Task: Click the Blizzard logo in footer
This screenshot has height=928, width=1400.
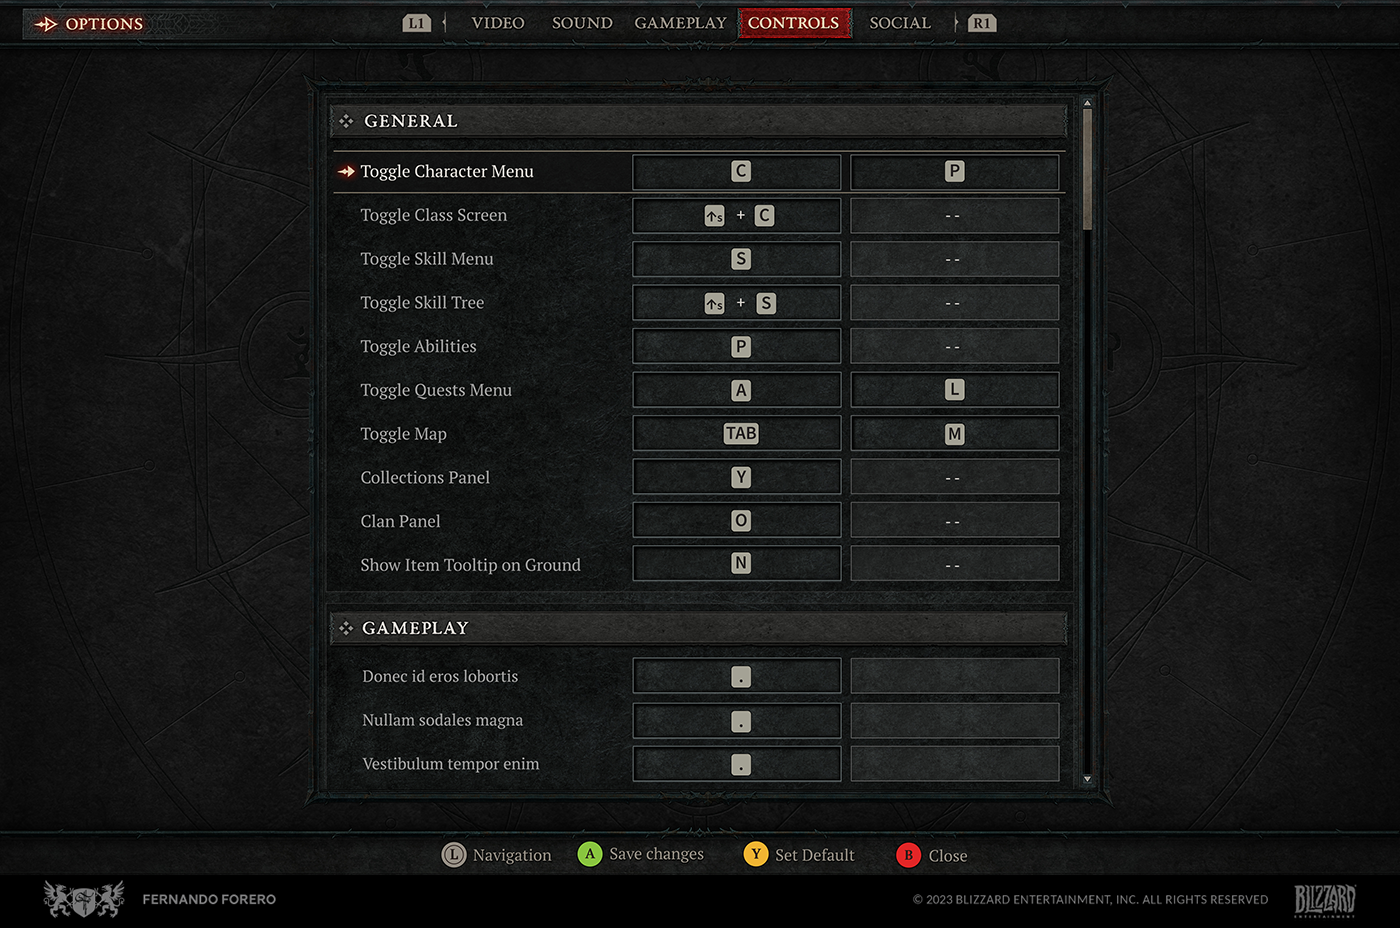Action: (x=1325, y=900)
